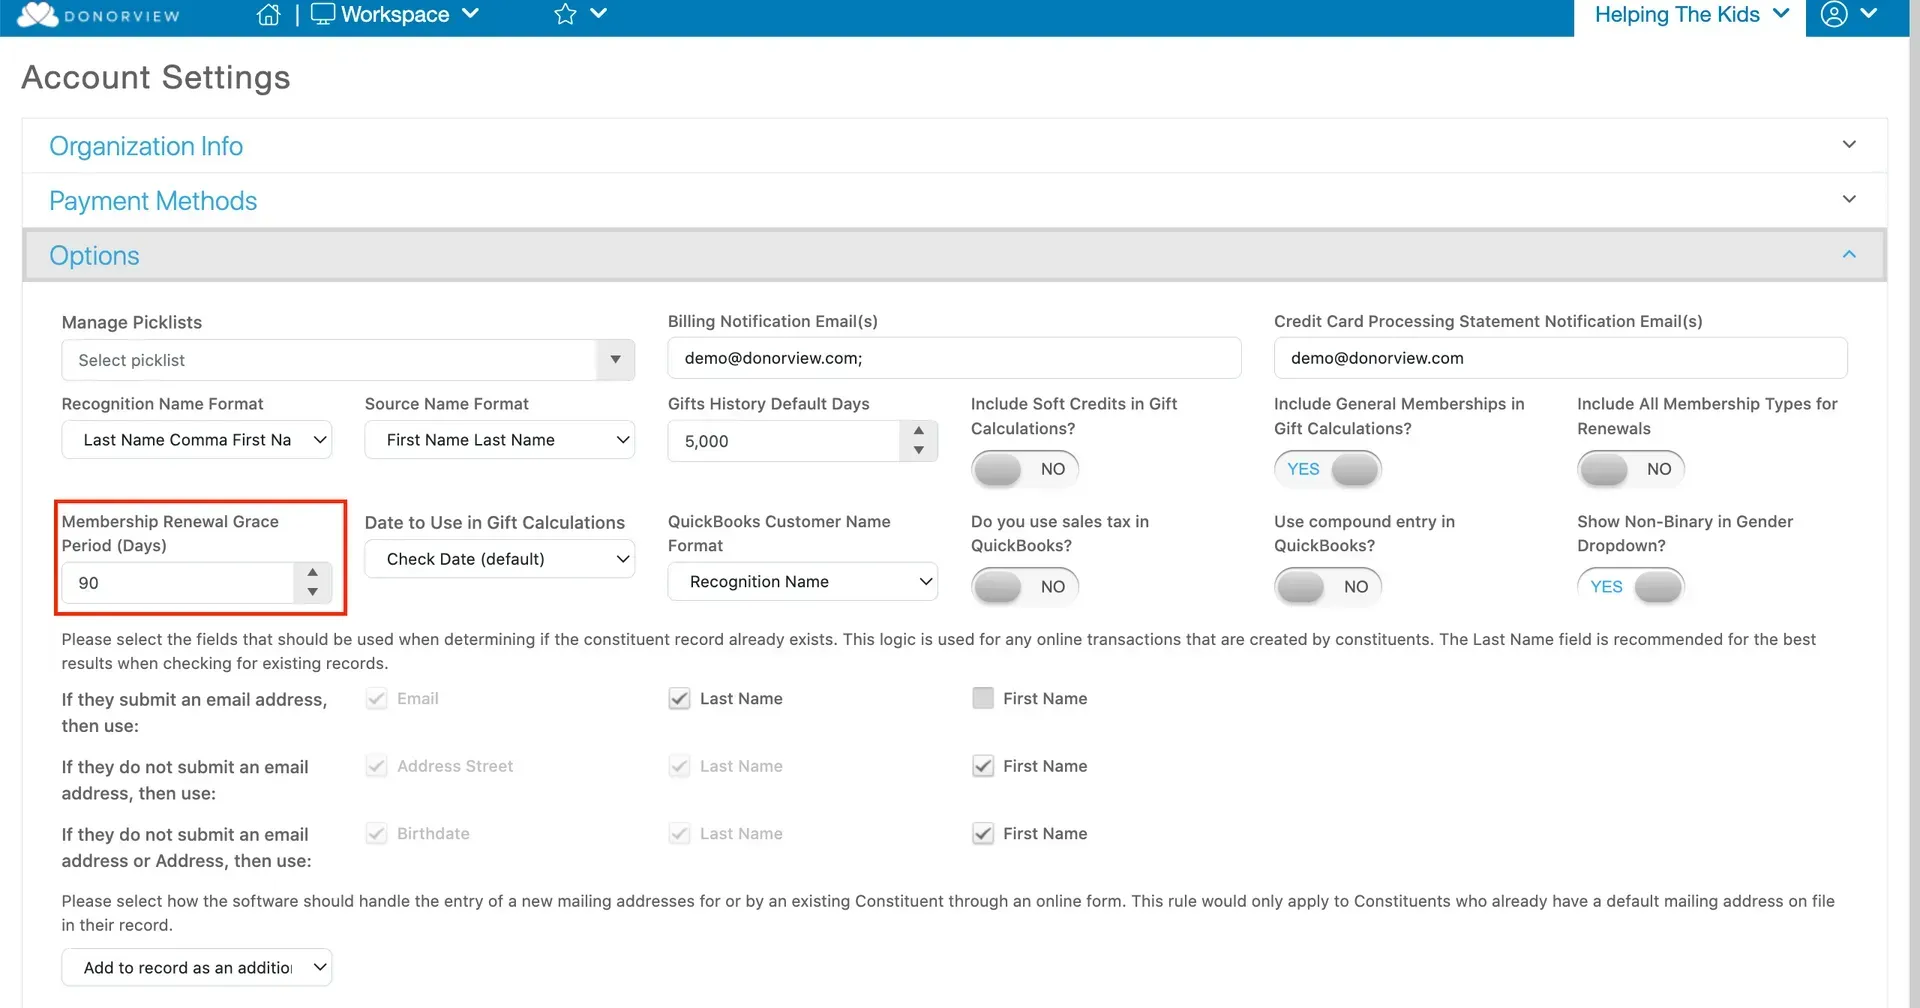Toggle First Name checkbox in Address Street row

click(x=983, y=766)
